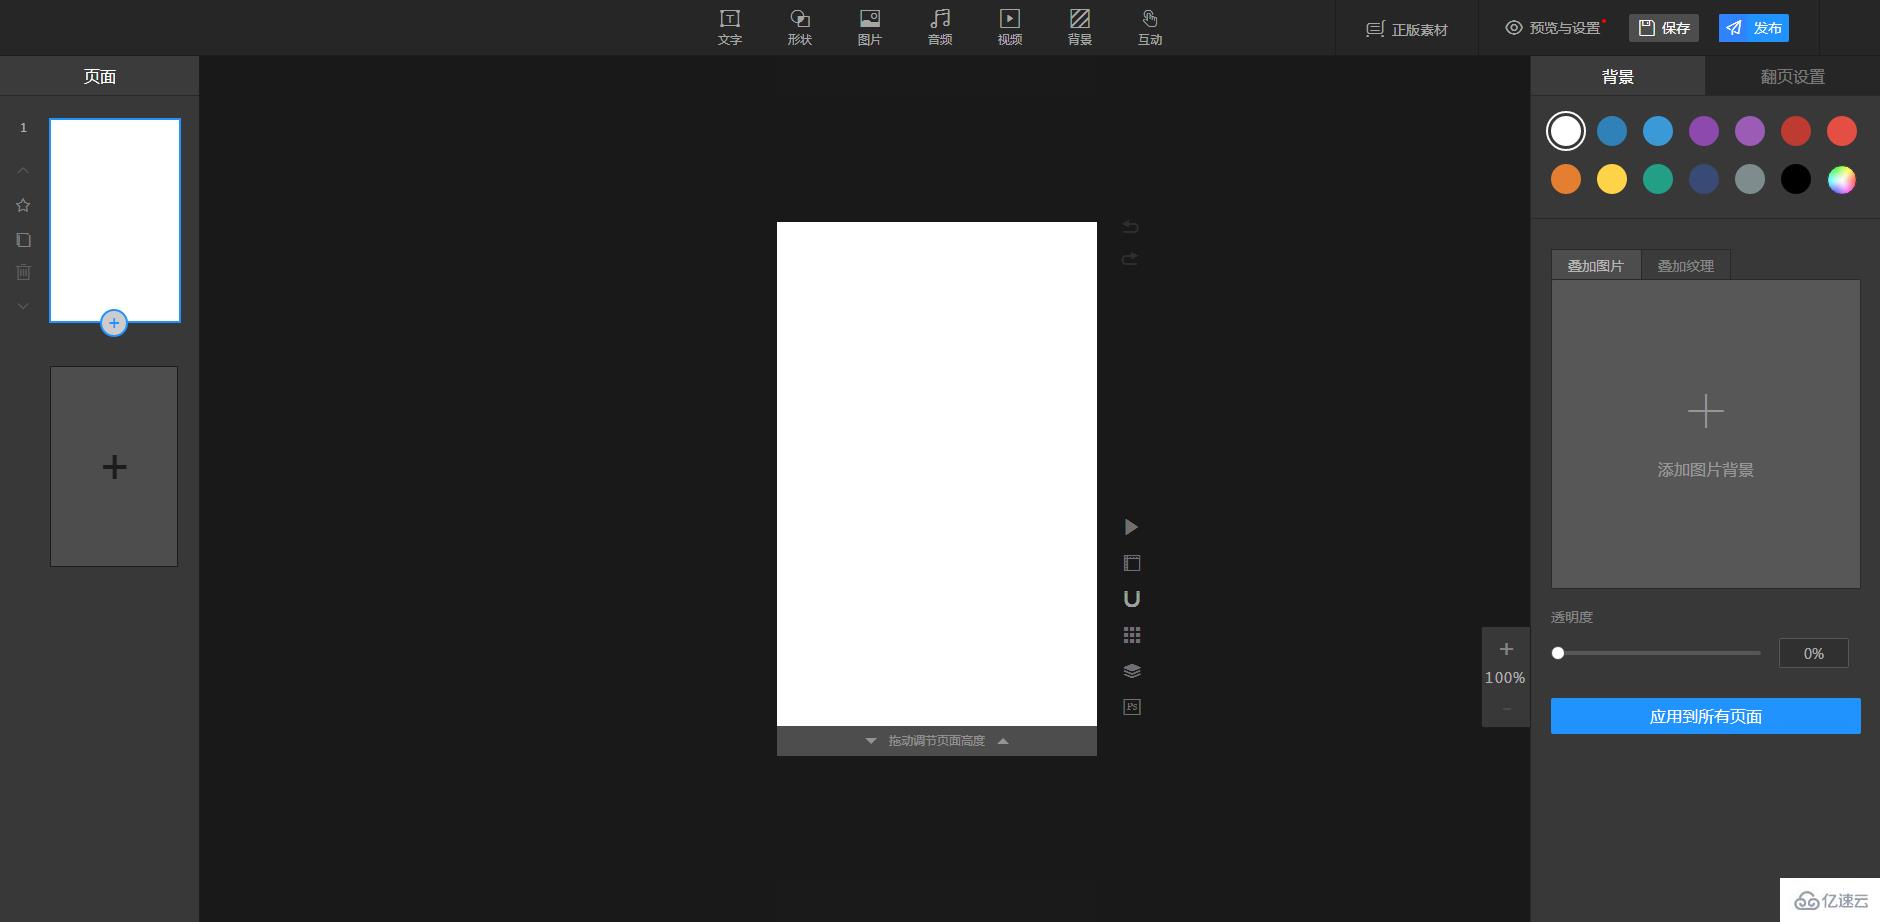Open the 互动 interaction tool

click(1150, 28)
